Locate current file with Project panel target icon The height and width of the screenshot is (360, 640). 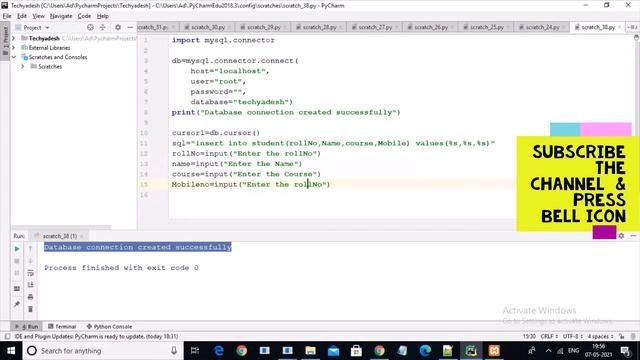(90, 27)
